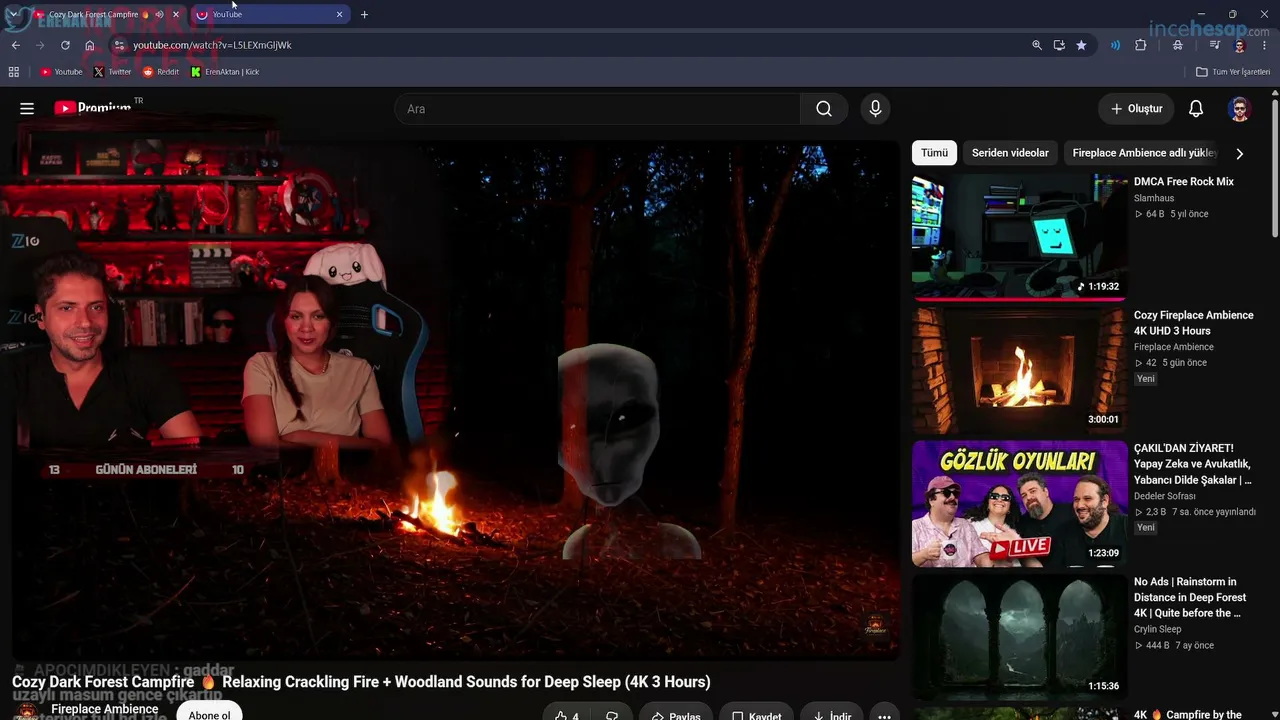
Task: Visit the Dedeler Sofrası channel
Action: tap(1165, 496)
